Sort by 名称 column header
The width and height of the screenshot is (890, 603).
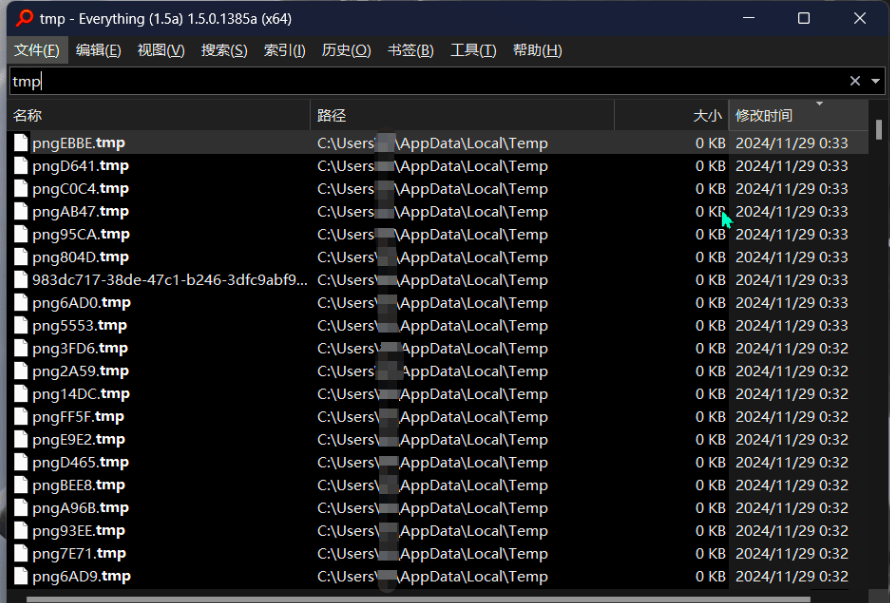click(158, 116)
